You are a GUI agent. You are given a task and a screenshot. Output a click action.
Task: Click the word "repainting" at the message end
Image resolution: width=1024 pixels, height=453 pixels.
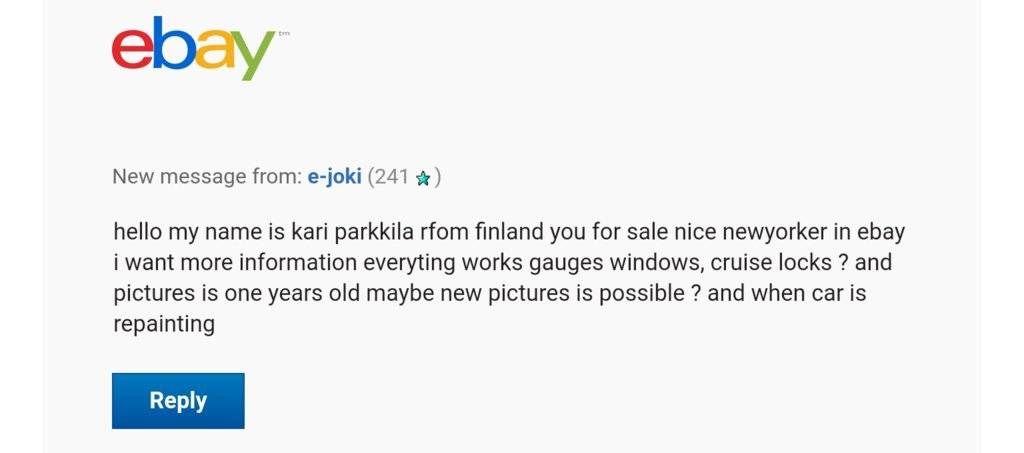click(x=163, y=325)
